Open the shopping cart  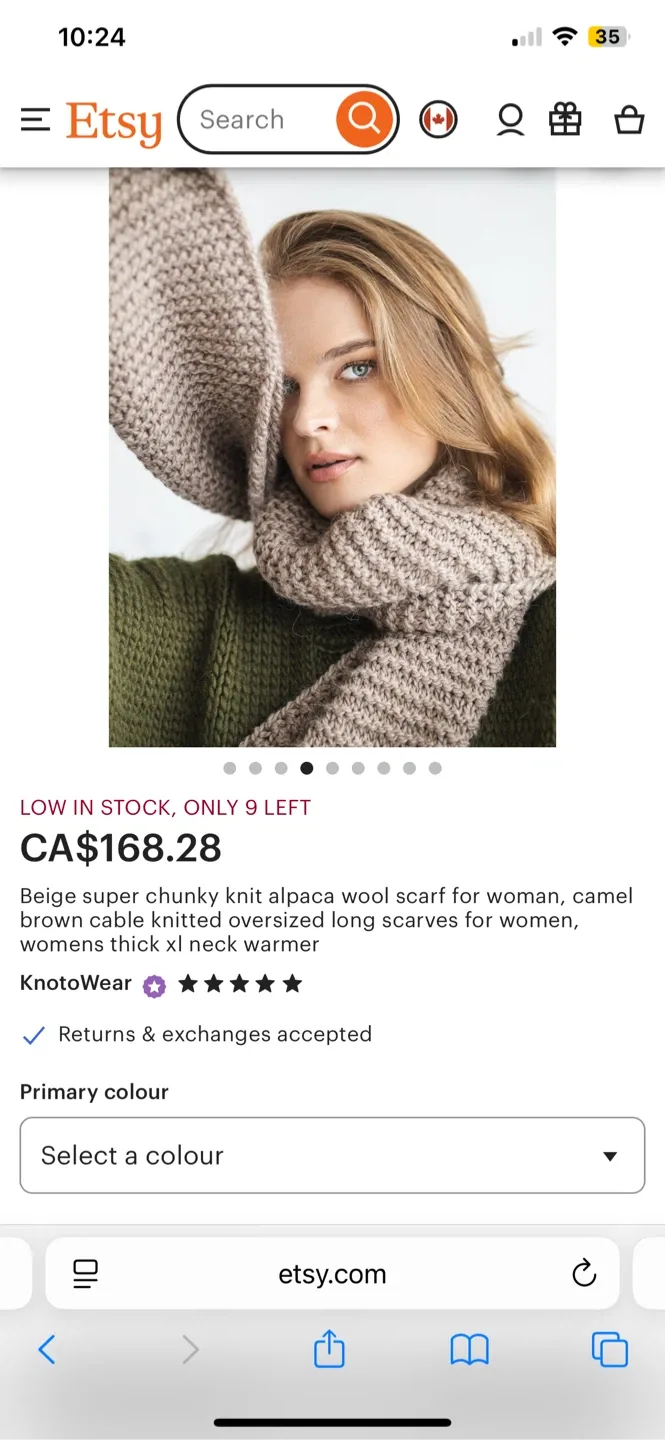coord(629,119)
